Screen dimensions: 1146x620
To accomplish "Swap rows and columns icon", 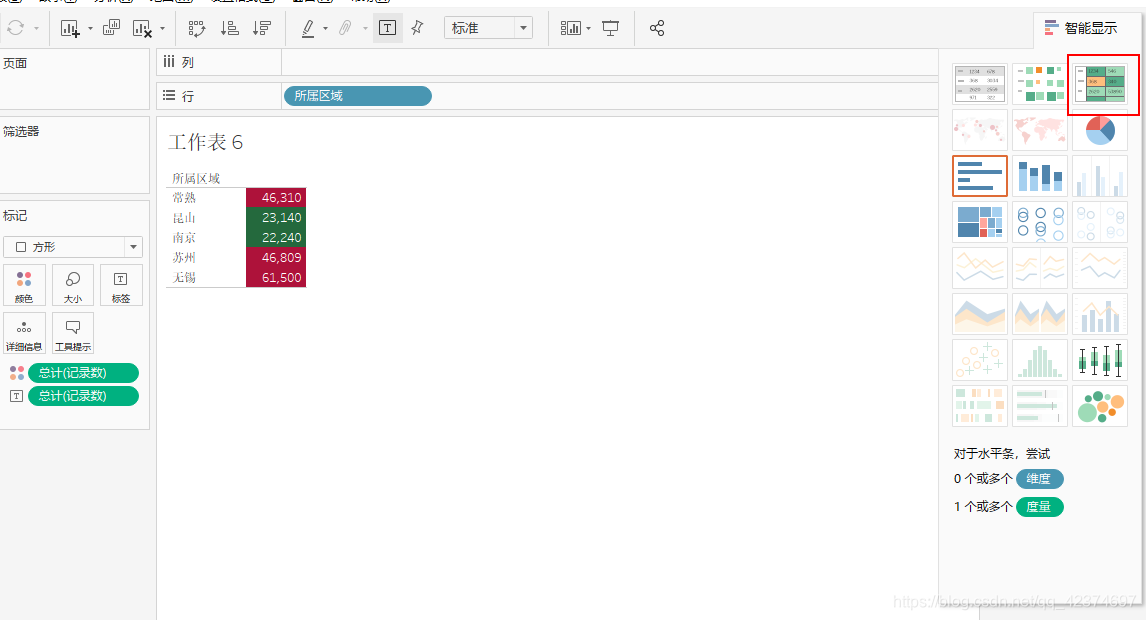I will tap(197, 29).
